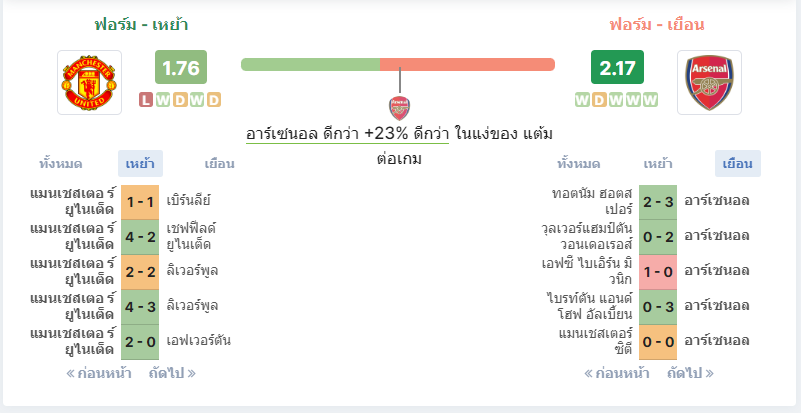The height and width of the screenshot is (413, 801).
Task: Click the small Arsenal marker under comparison bar
Action: tap(399, 108)
